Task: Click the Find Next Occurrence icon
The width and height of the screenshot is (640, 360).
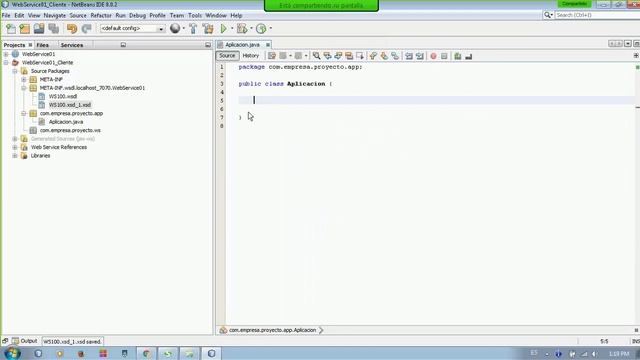Action: [338, 56]
